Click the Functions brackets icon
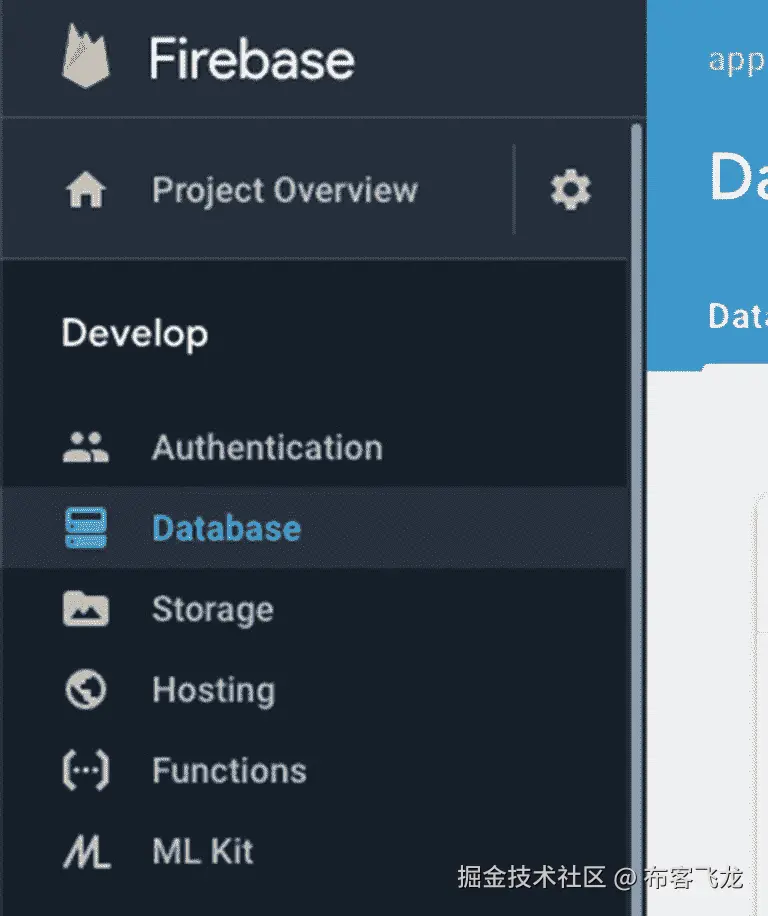The image size is (768, 916). coord(86,771)
